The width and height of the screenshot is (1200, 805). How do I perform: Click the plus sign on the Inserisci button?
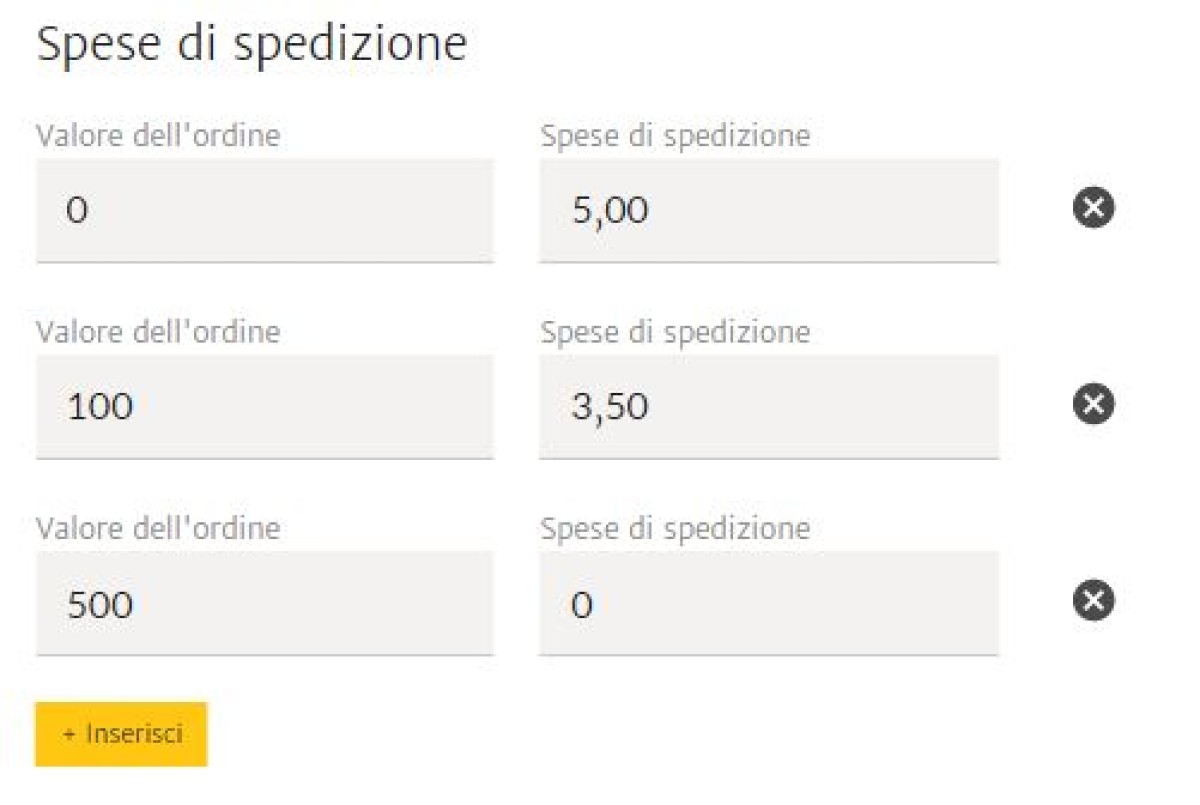click(69, 735)
